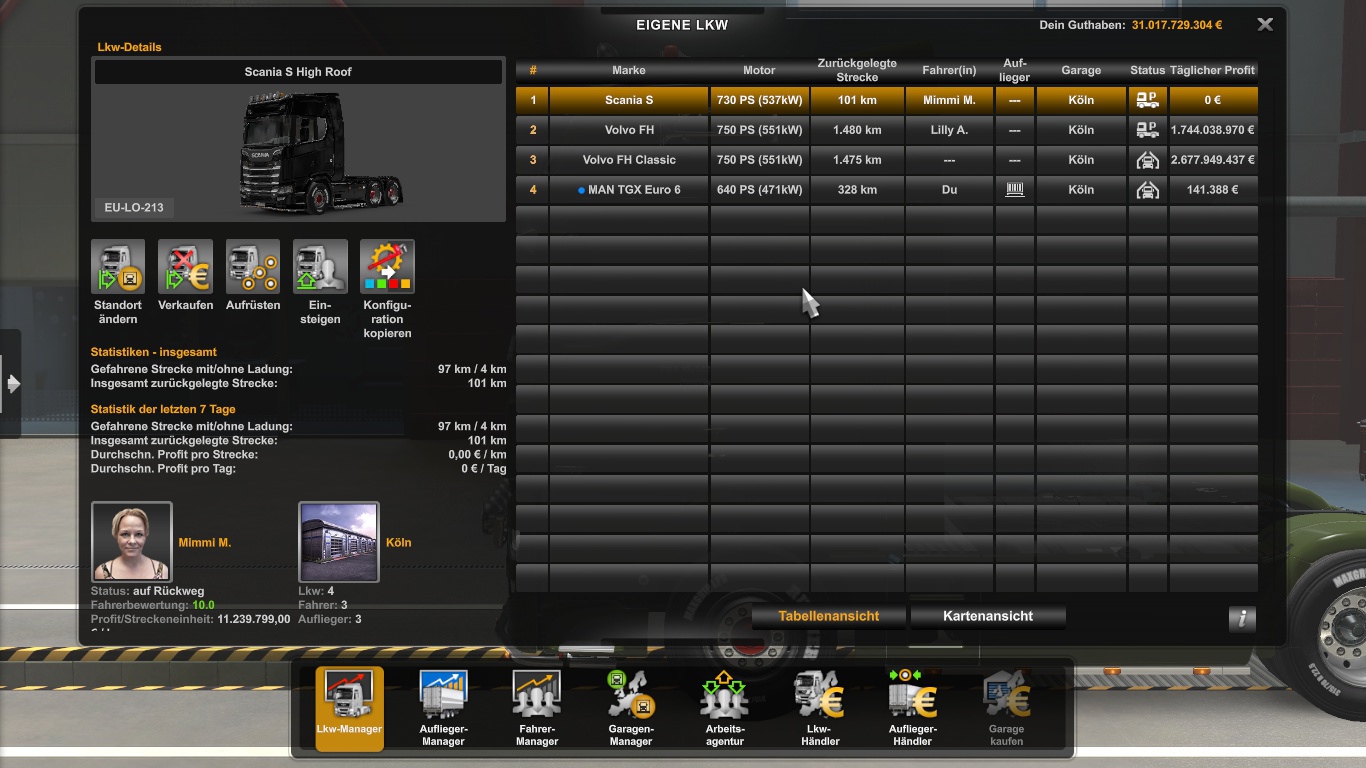Viewport: 1366px width, 768px height.
Task: Click driver name Lilly A. in table
Action: [x=949, y=130]
